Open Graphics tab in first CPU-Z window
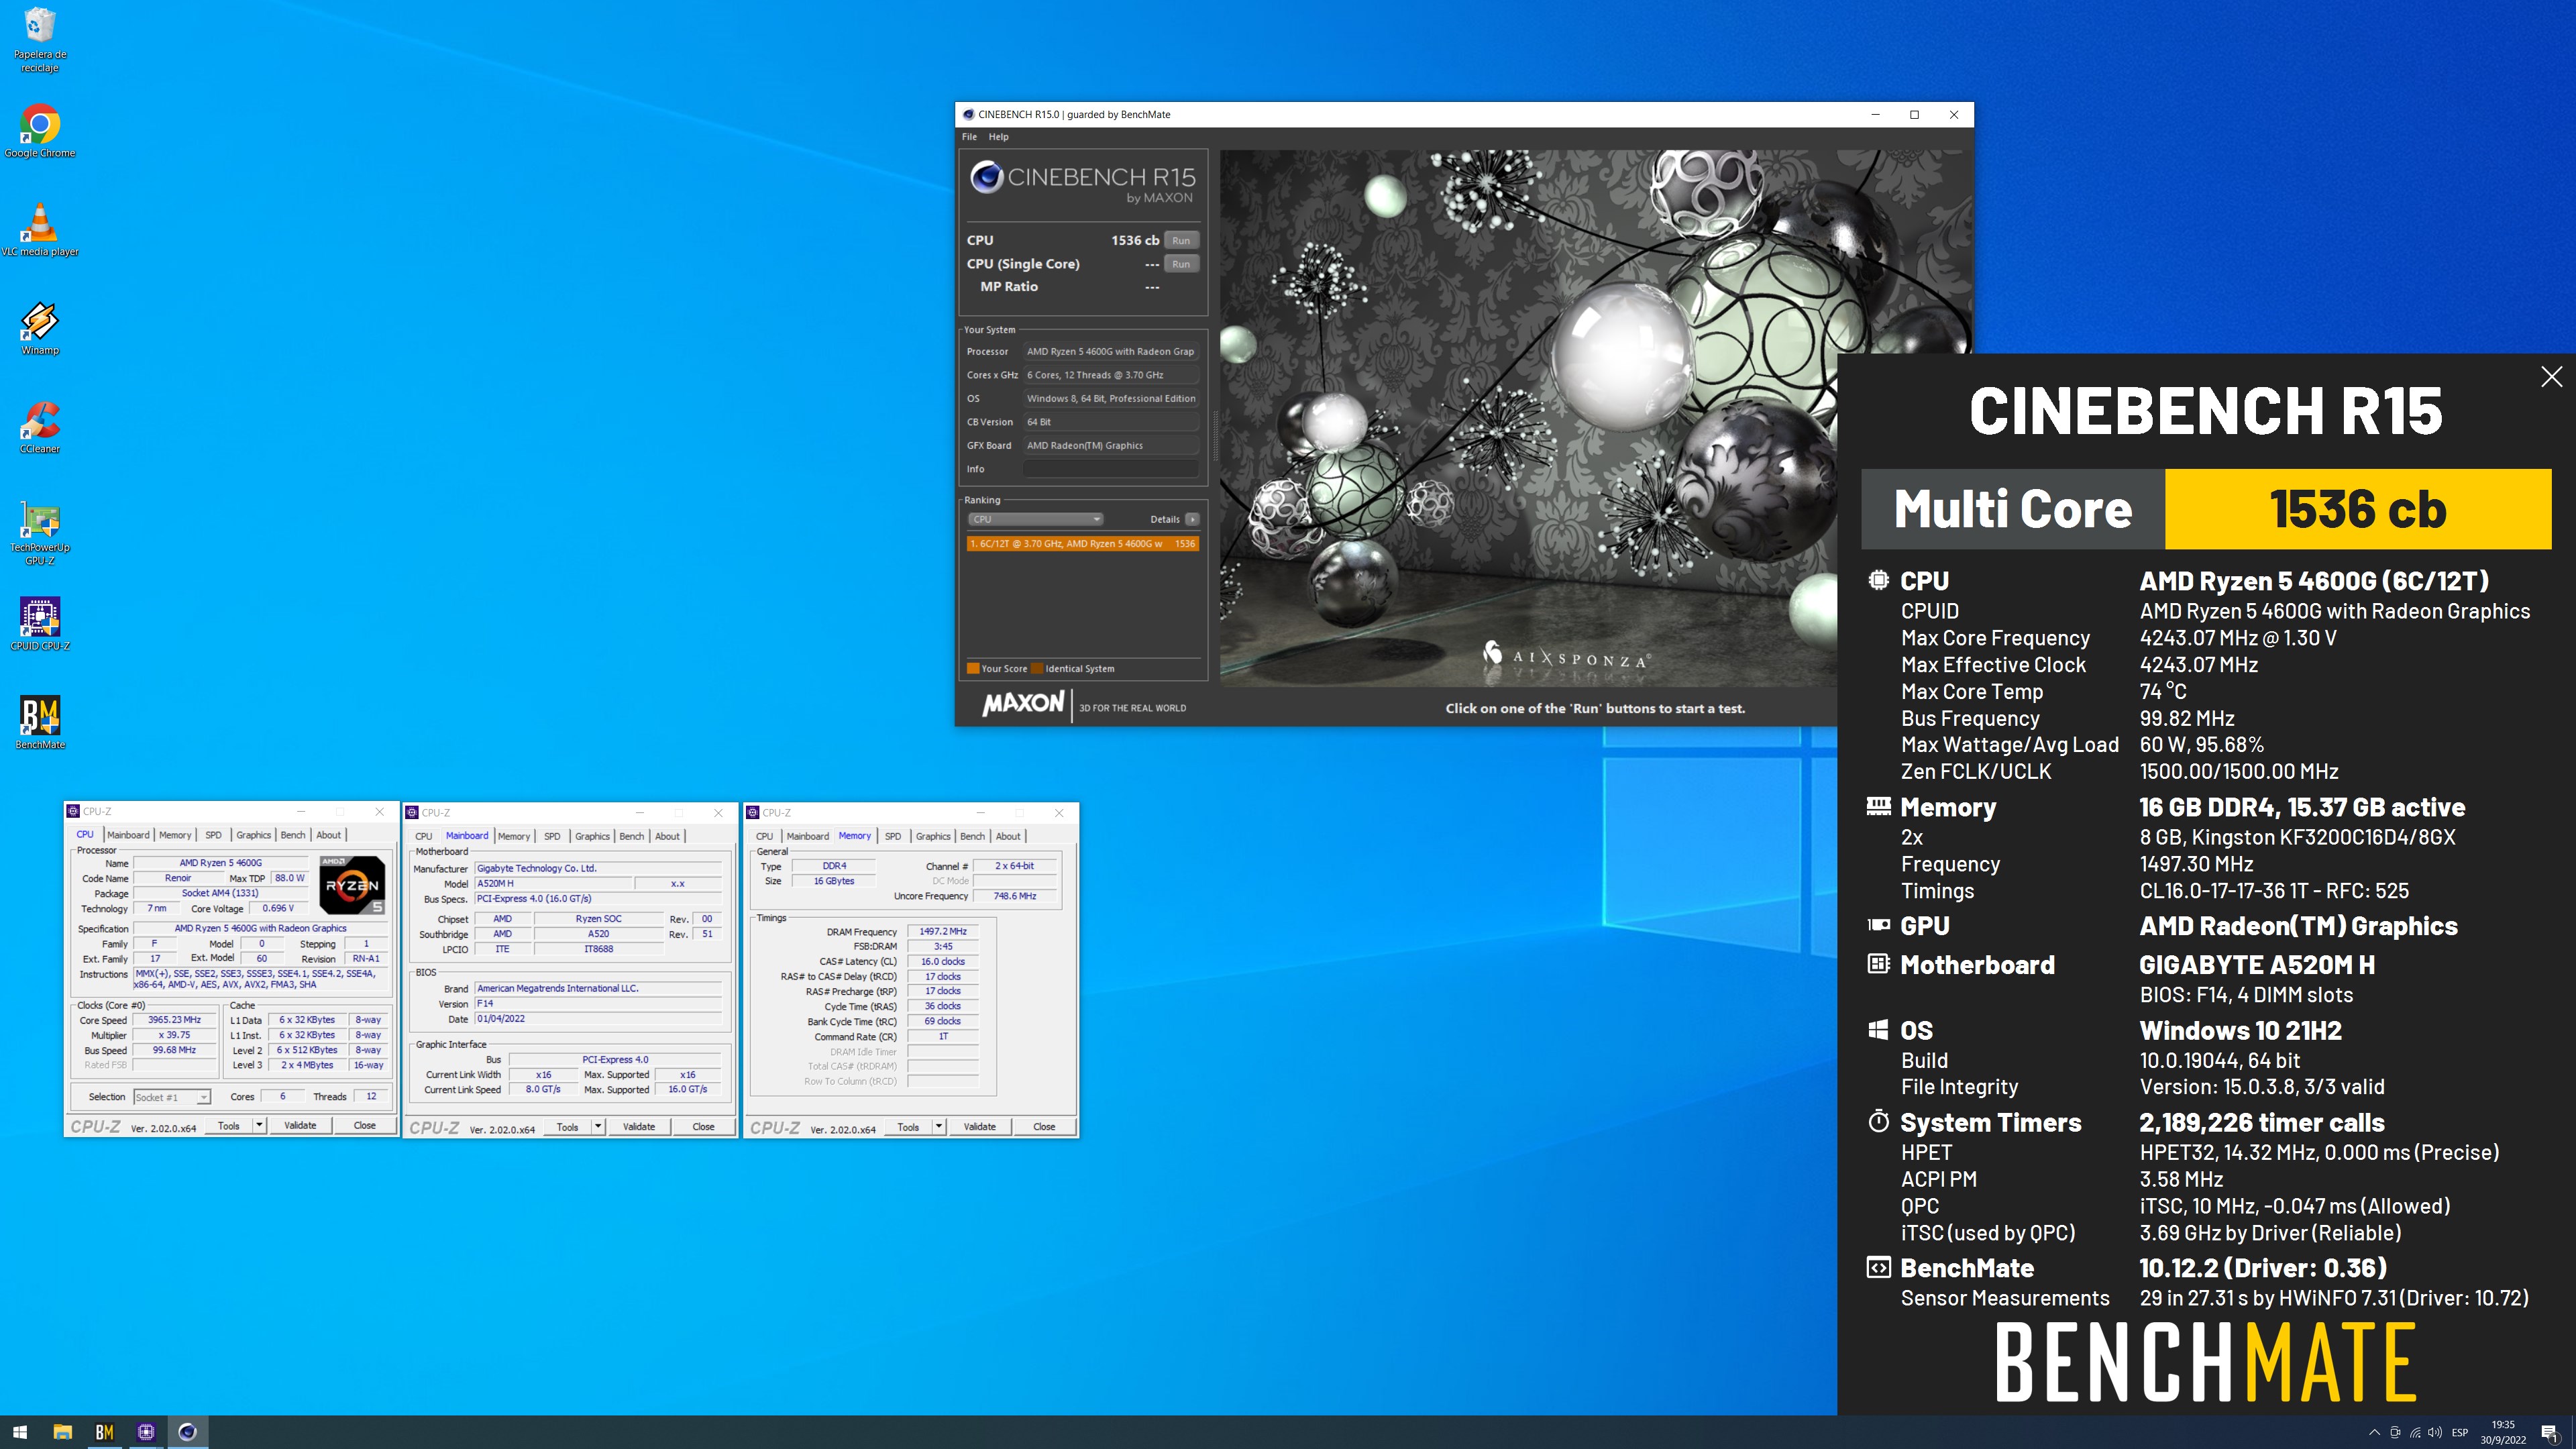The image size is (2576, 1449). pos(253,835)
